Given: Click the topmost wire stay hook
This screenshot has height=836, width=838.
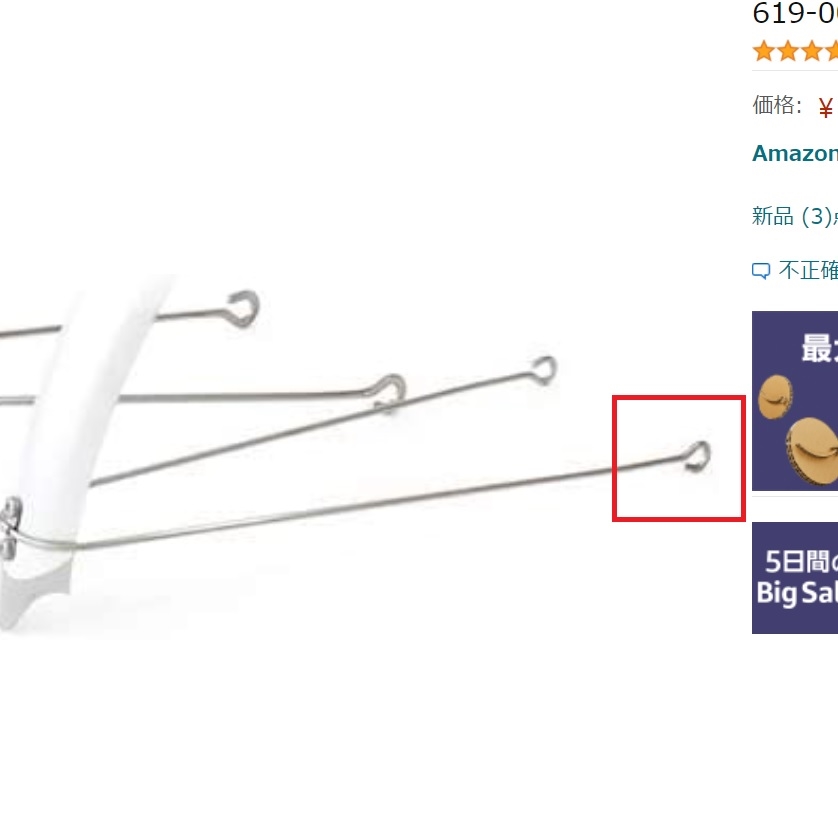Looking at the screenshot, I should click(244, 308).
